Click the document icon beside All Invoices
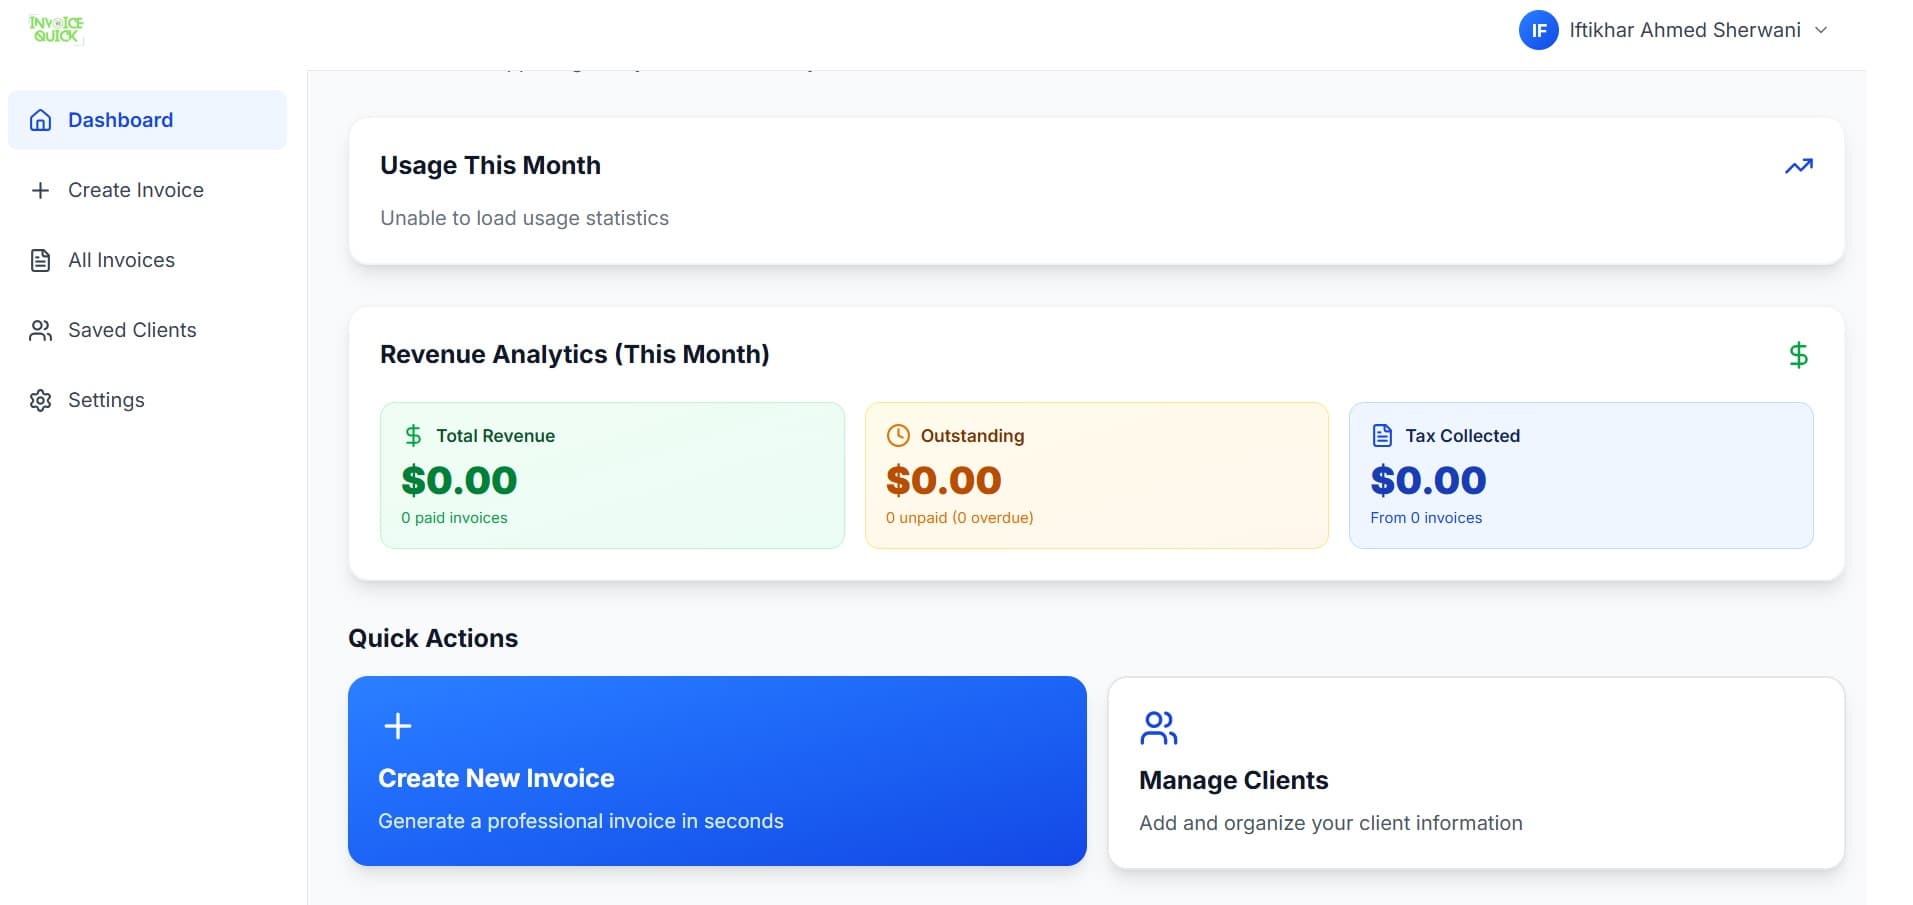Image resolution: width=1913 pixels, height=905 pixels. tap(40, 259)
